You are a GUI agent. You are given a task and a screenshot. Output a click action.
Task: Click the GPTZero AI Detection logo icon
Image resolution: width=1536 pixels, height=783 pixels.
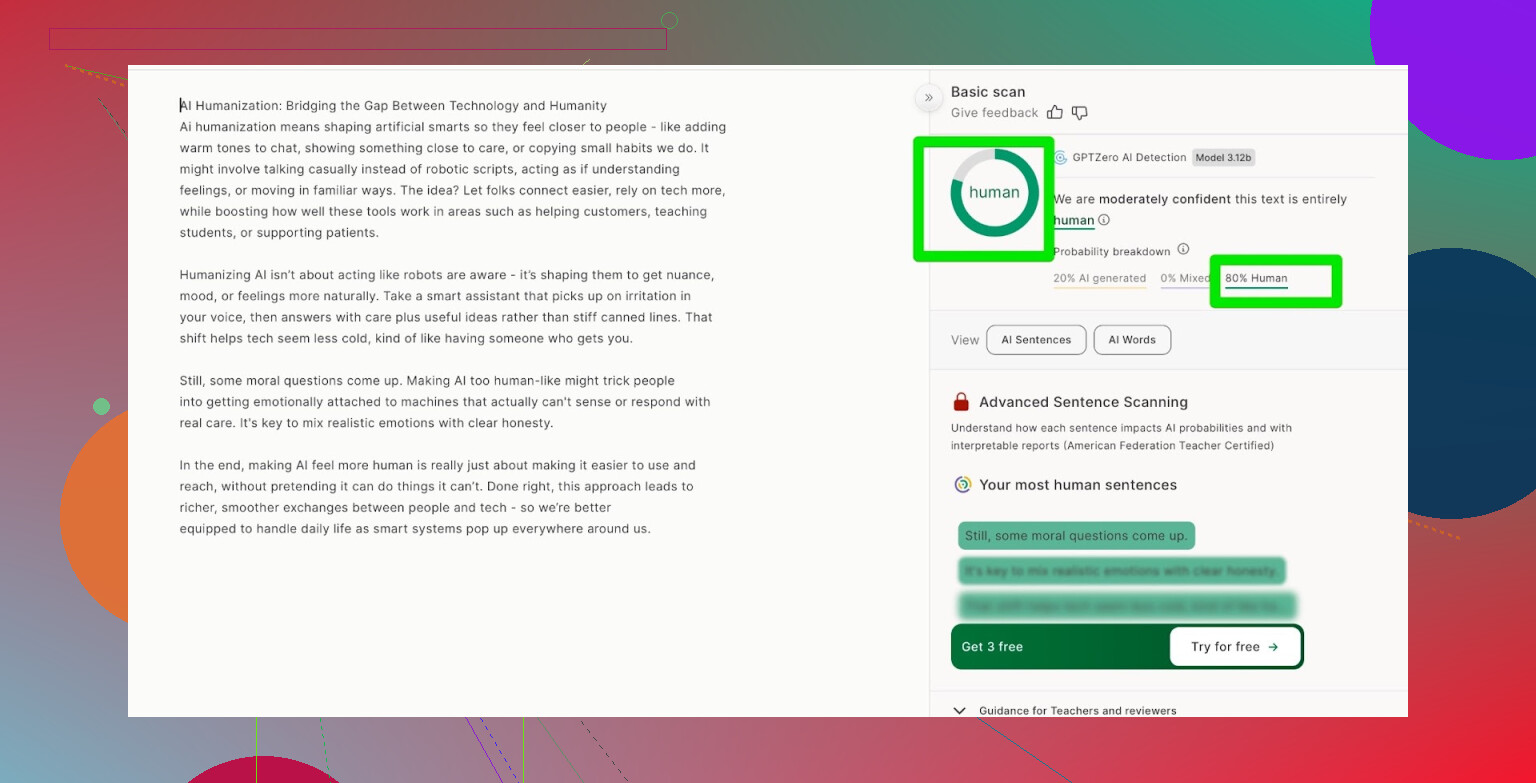[x=1060, y=158]
